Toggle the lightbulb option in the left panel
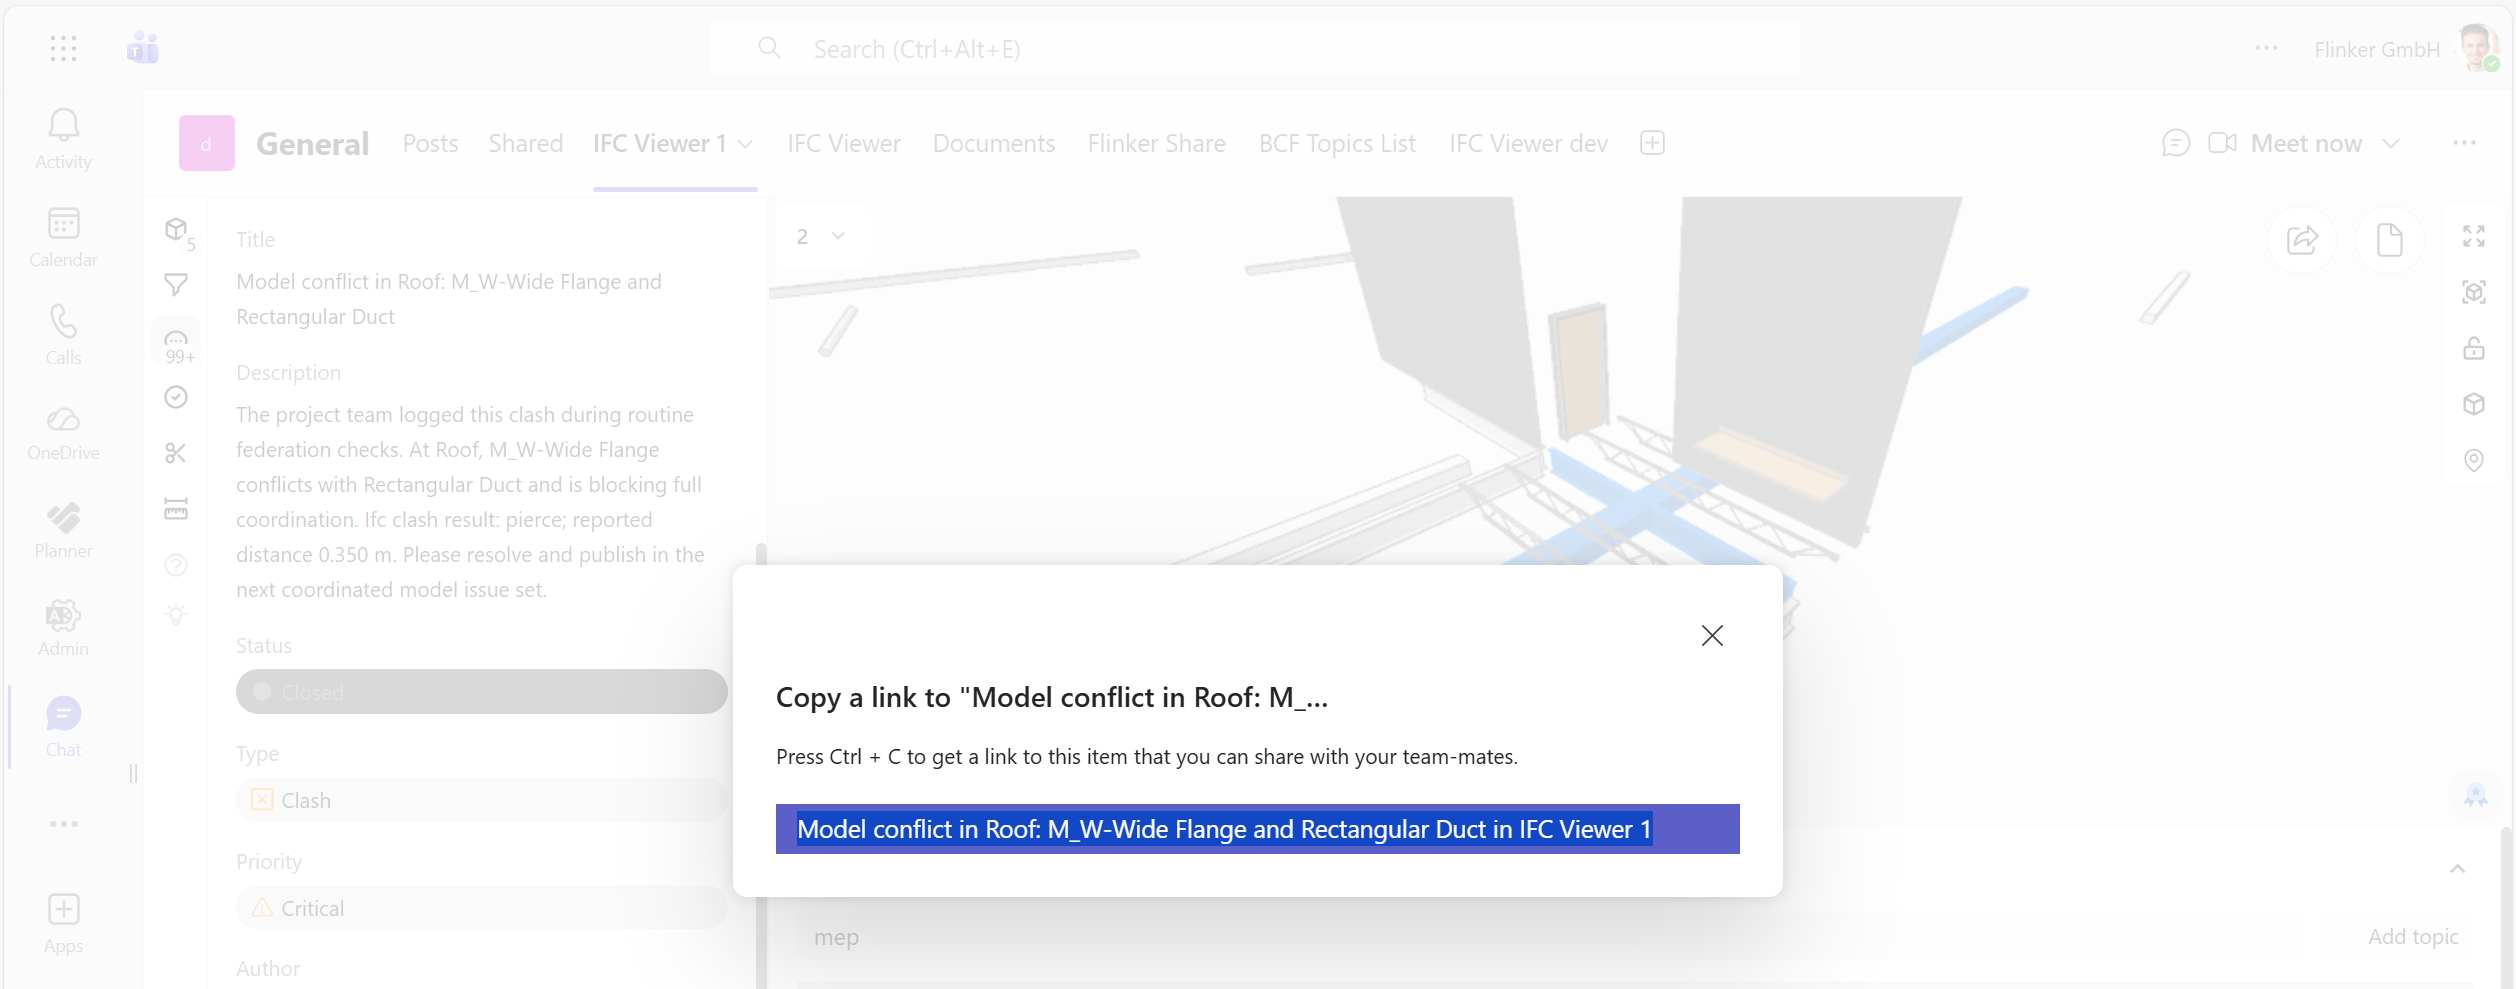 coord(176,614)
